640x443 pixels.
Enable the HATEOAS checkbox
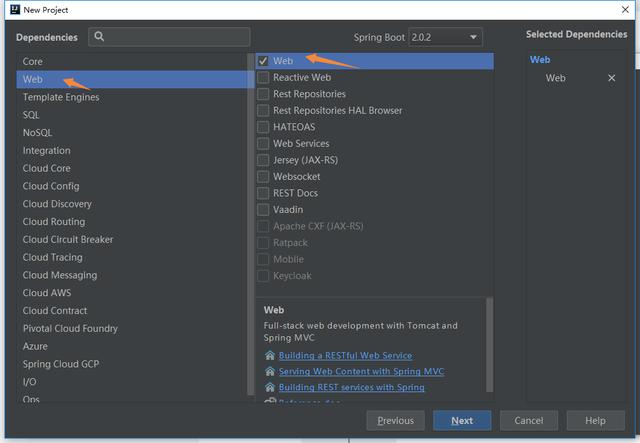263,127
